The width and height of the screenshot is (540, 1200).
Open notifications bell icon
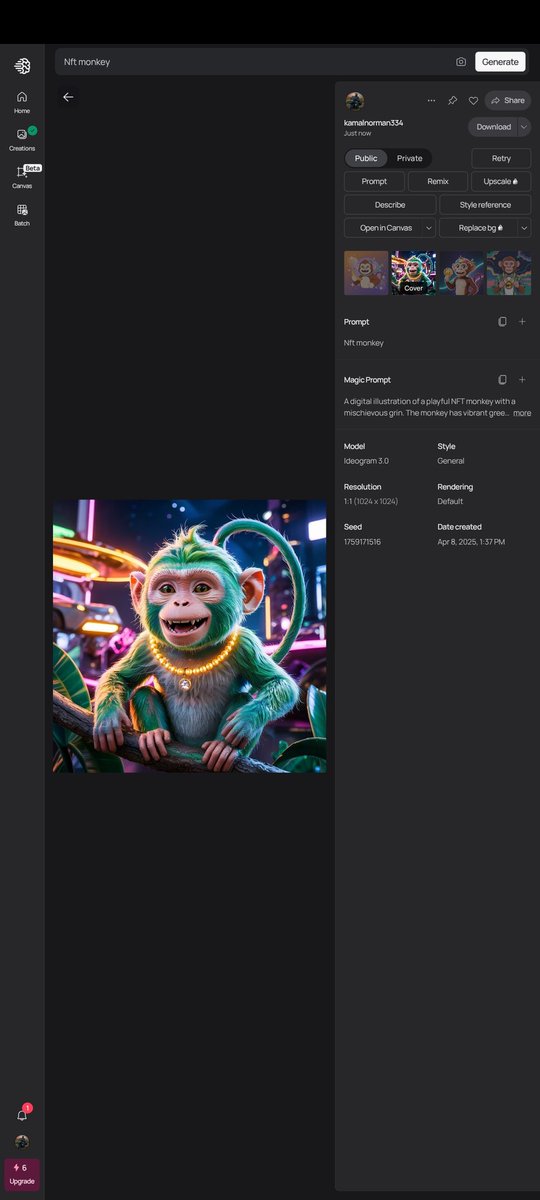[x=22, y=1114]
